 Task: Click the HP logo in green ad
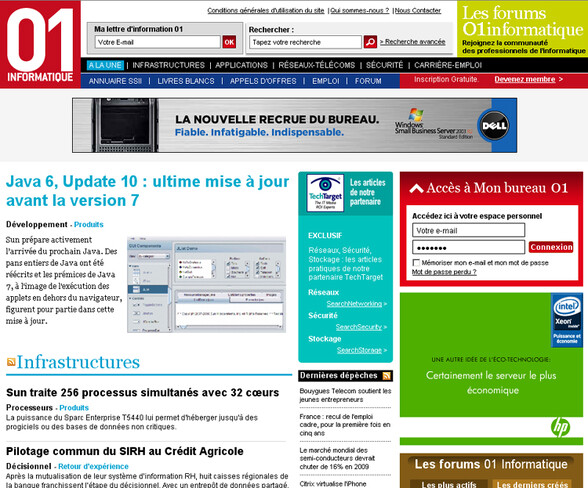point(560,427)
